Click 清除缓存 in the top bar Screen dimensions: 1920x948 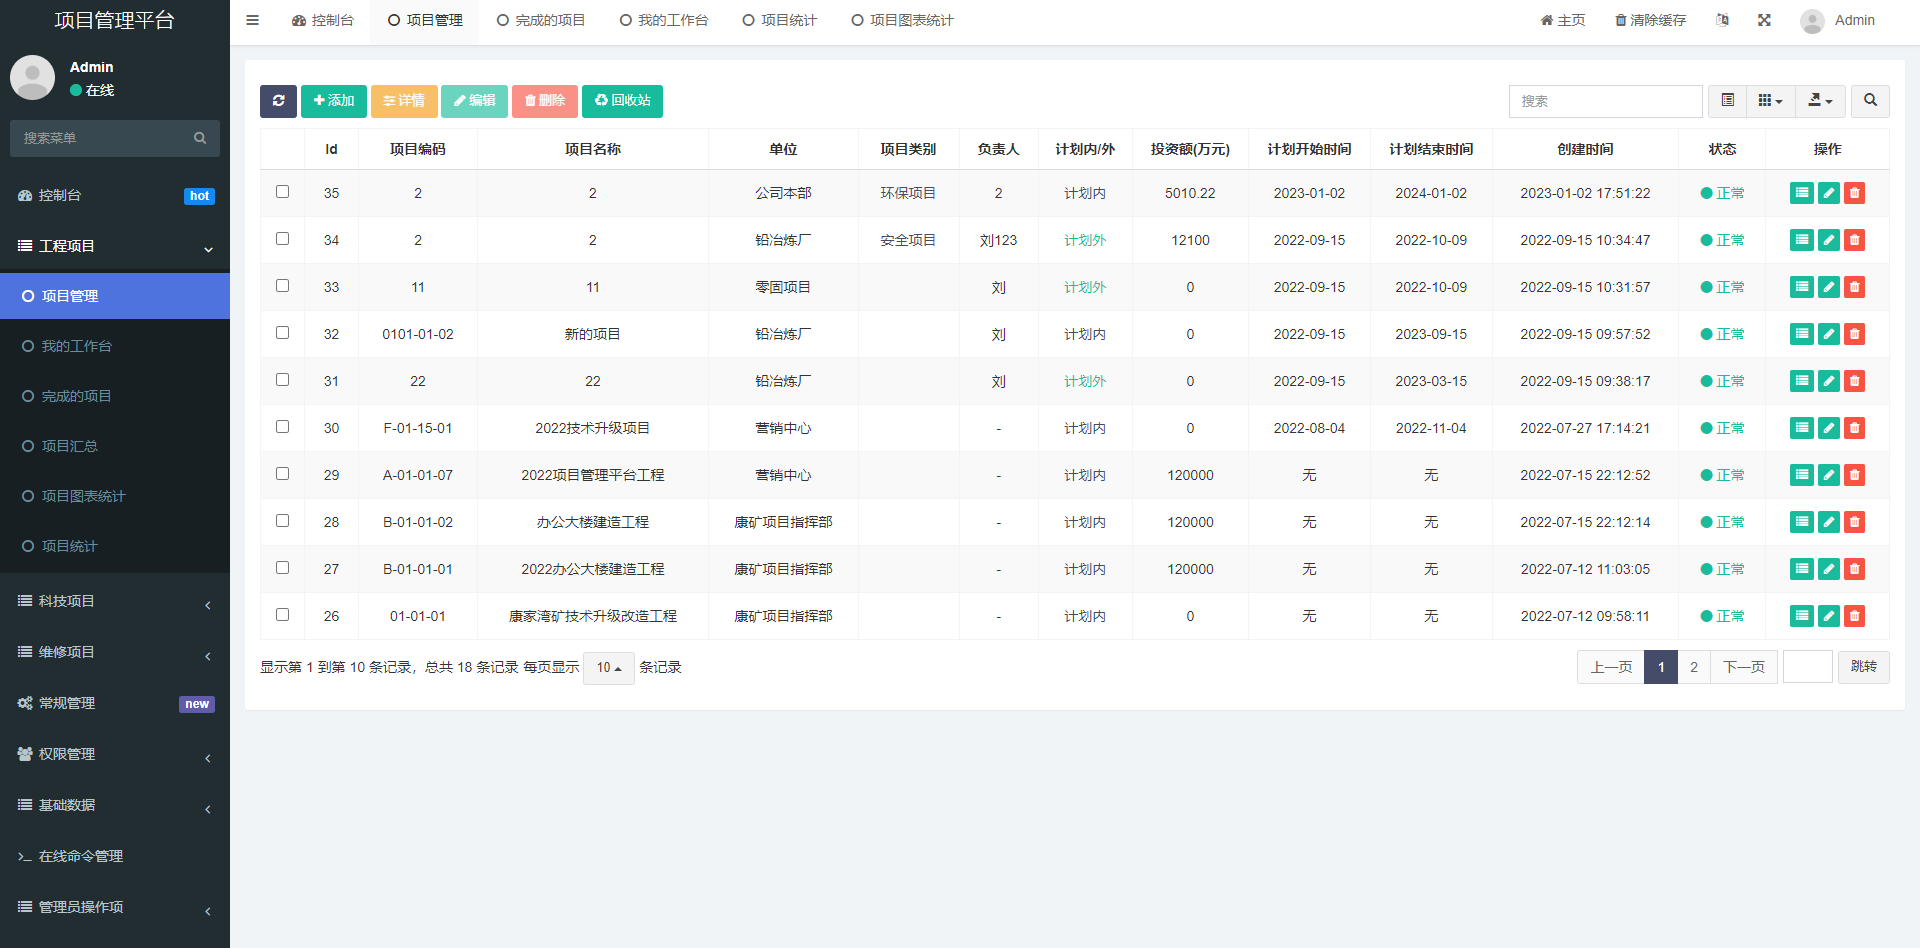pyautogui.click(x=1650, y=20)
